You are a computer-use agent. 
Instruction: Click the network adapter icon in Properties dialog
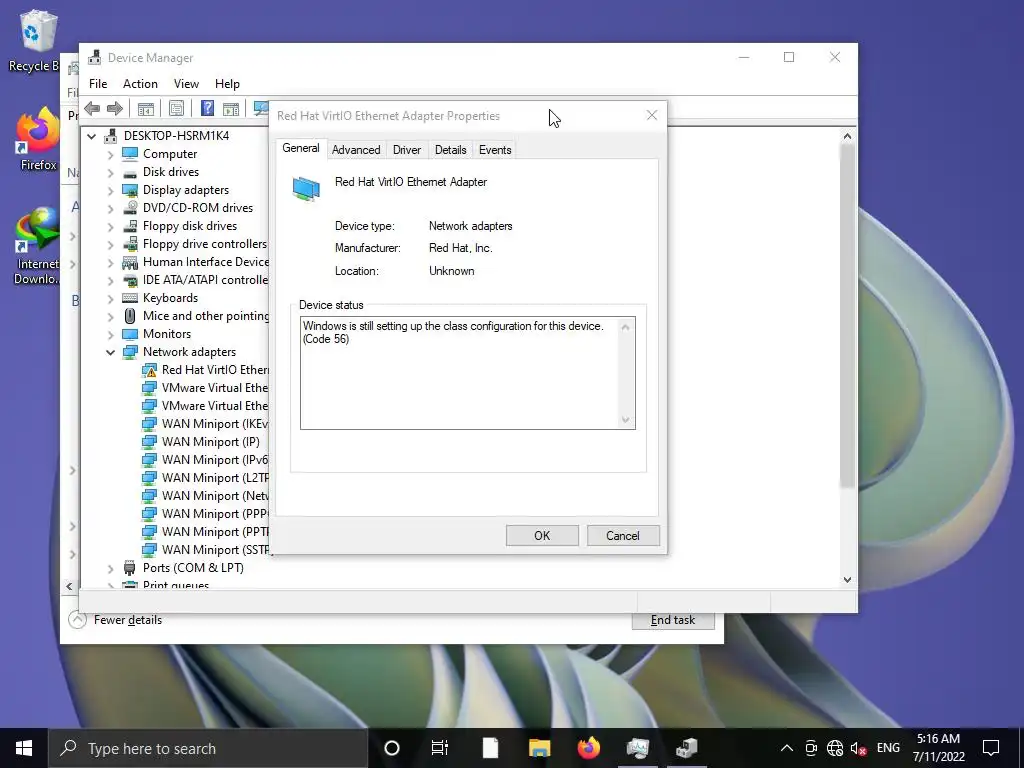coord(306,189)
